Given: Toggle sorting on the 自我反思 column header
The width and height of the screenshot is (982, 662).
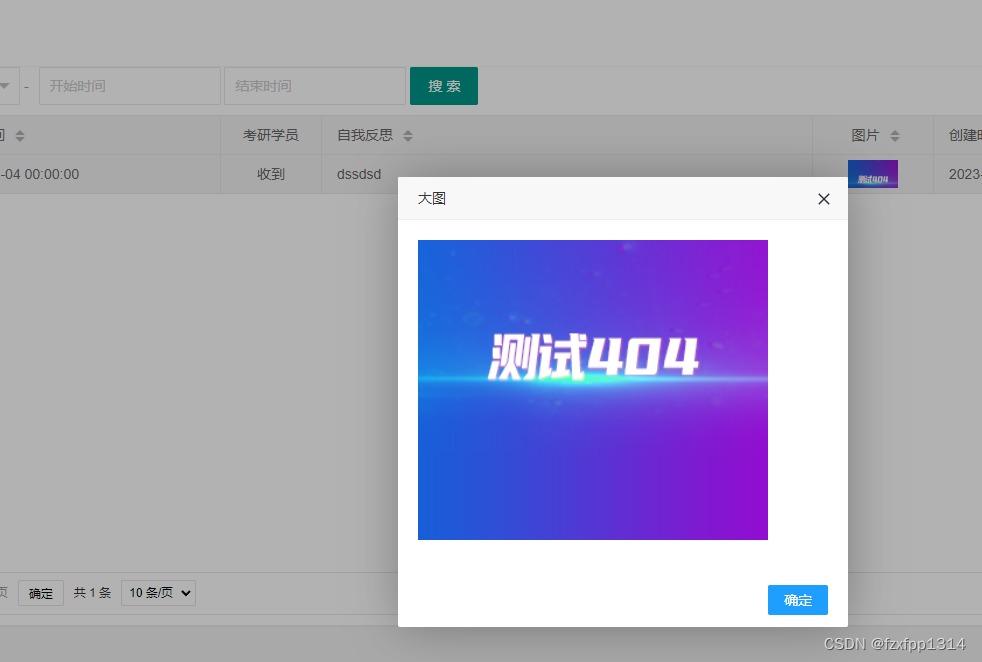Looking at the screenshot, I should coord(370,135).
